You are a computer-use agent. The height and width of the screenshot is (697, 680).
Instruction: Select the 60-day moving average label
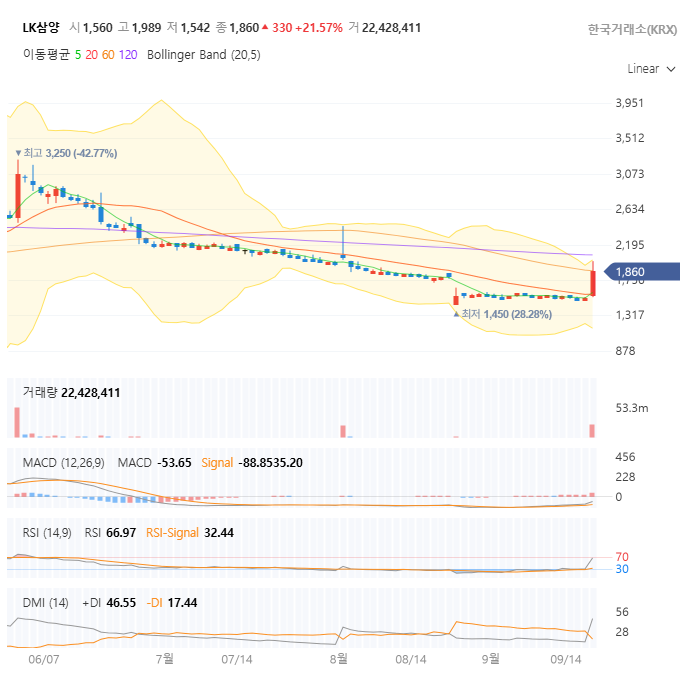(108, 55)
